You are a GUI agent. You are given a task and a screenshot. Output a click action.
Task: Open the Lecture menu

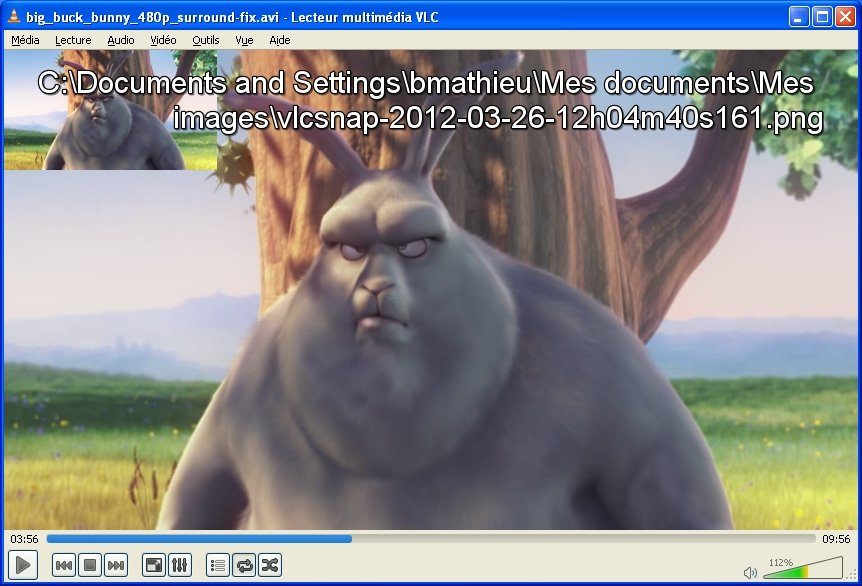click(73, 40)
